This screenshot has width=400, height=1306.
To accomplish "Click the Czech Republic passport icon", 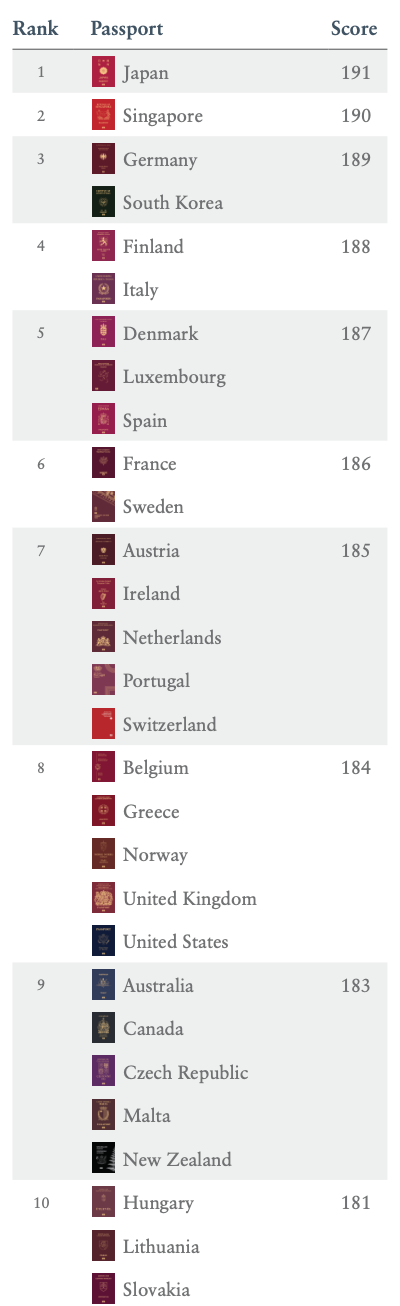I will tap(103, 1072).
